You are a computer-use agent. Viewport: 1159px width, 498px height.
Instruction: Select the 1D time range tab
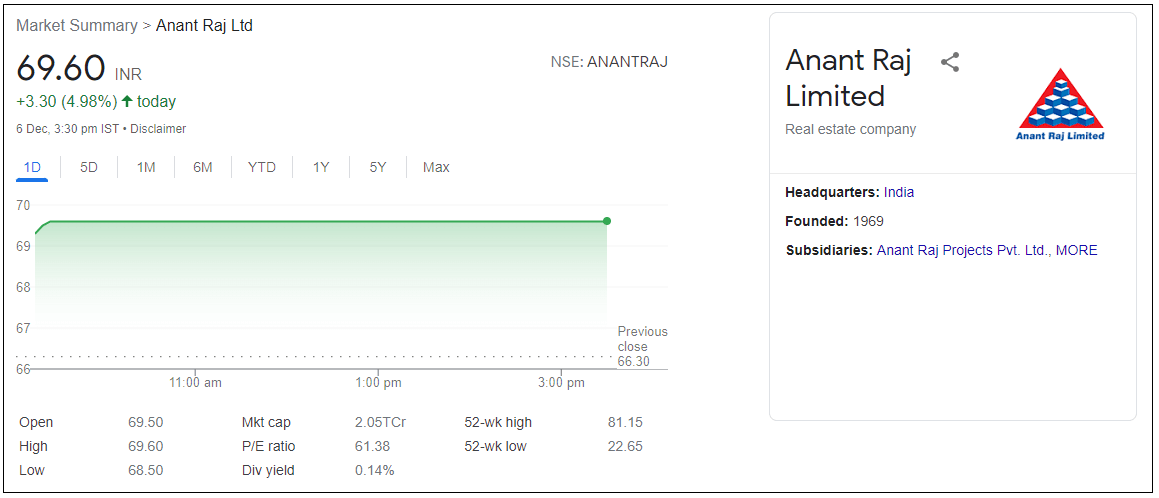coord(32,167)
